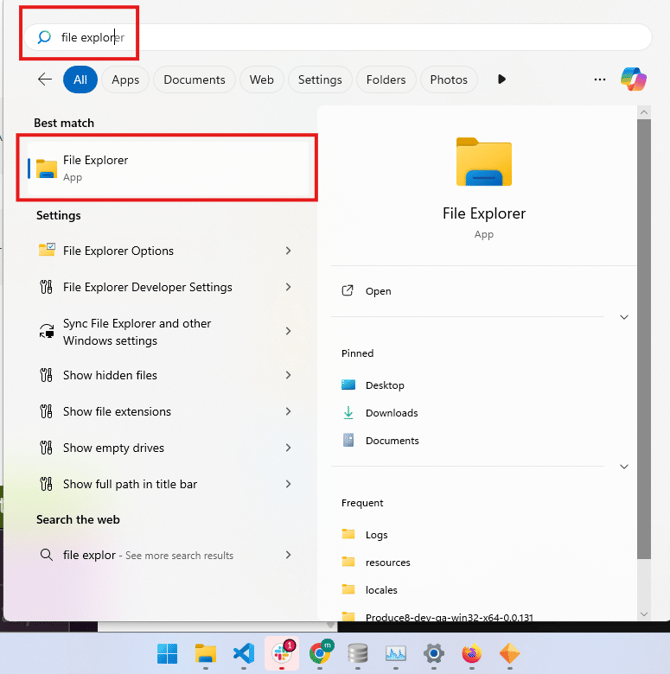Collapse the Open actions section chevron
Image resolution: width=670 pixels, height=674 pixels.
point(624,317)
